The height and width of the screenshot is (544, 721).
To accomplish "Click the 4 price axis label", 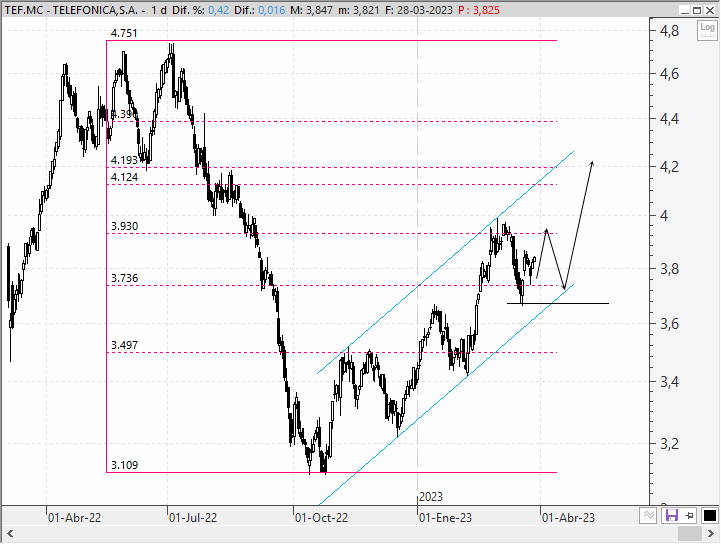I will (664, 216).
